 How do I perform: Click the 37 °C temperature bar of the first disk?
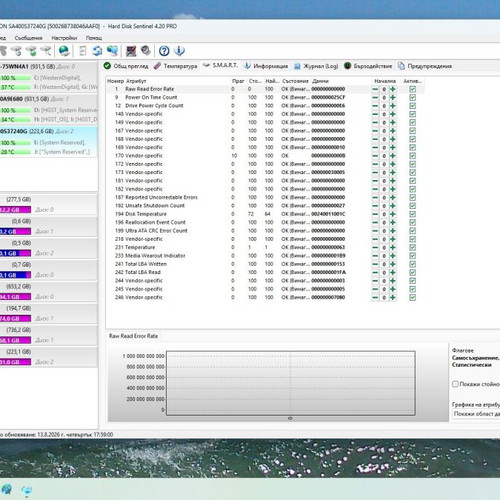(15, 87)
